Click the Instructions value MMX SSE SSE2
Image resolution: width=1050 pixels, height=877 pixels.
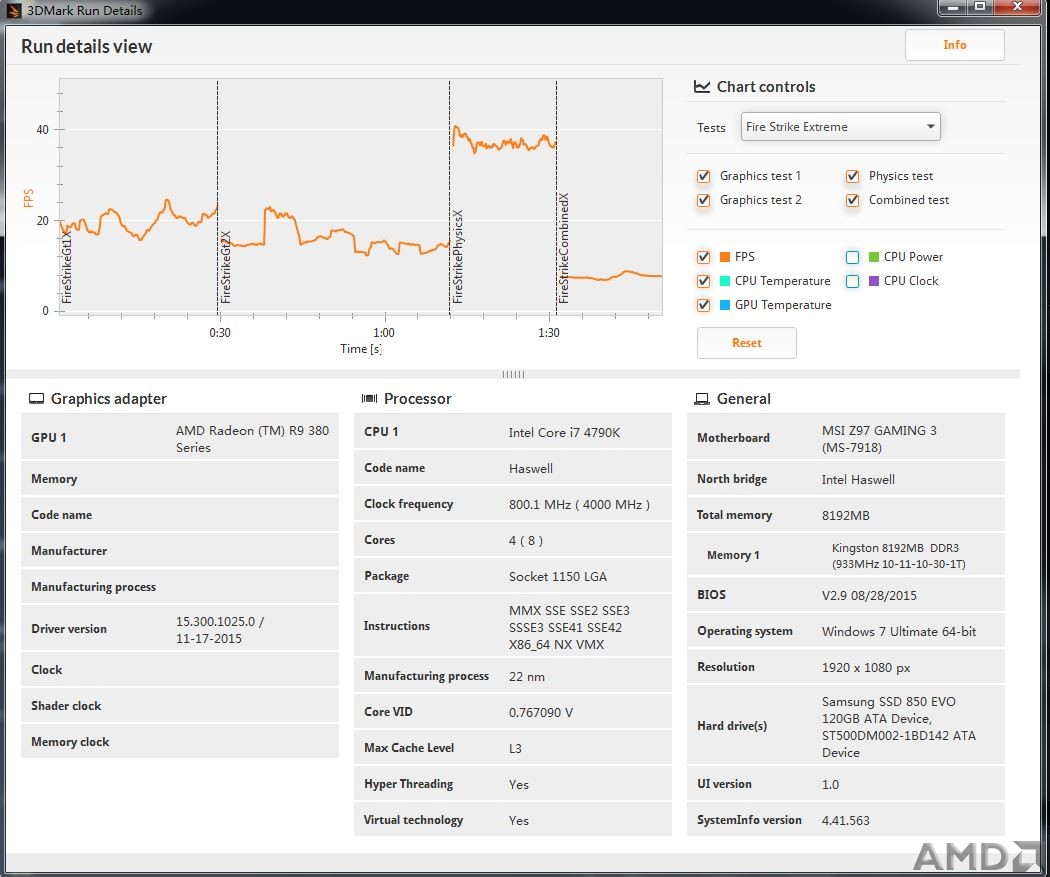click(569, 627)
